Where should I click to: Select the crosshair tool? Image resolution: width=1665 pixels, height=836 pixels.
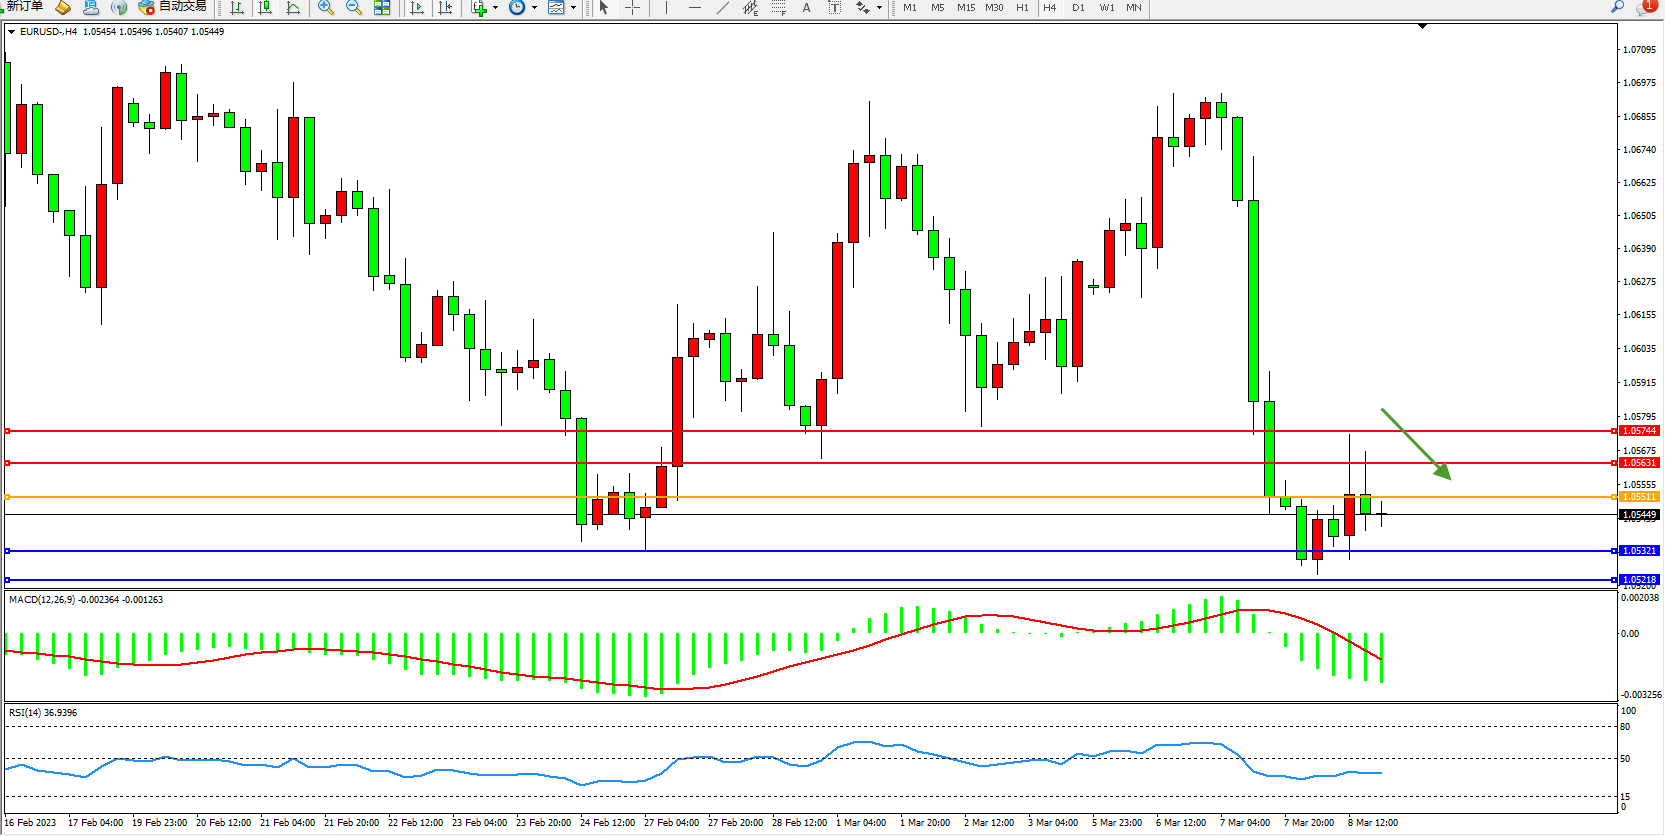pos(633,7)
